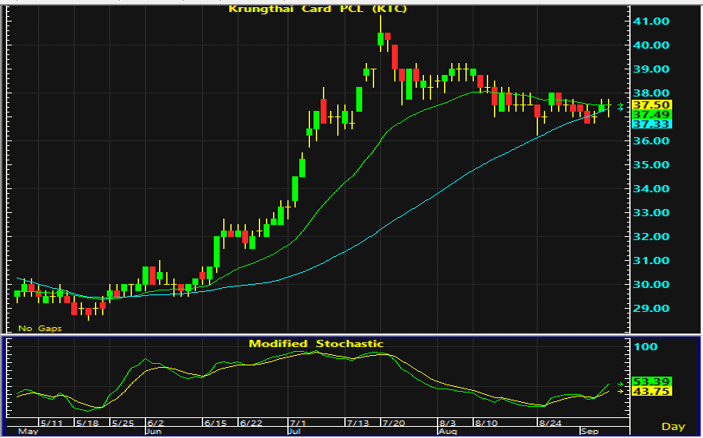This screenshot has height=438, width=703.
Task: Click the Jul month label
Action: pyautogui.click(x=295, y=431)
